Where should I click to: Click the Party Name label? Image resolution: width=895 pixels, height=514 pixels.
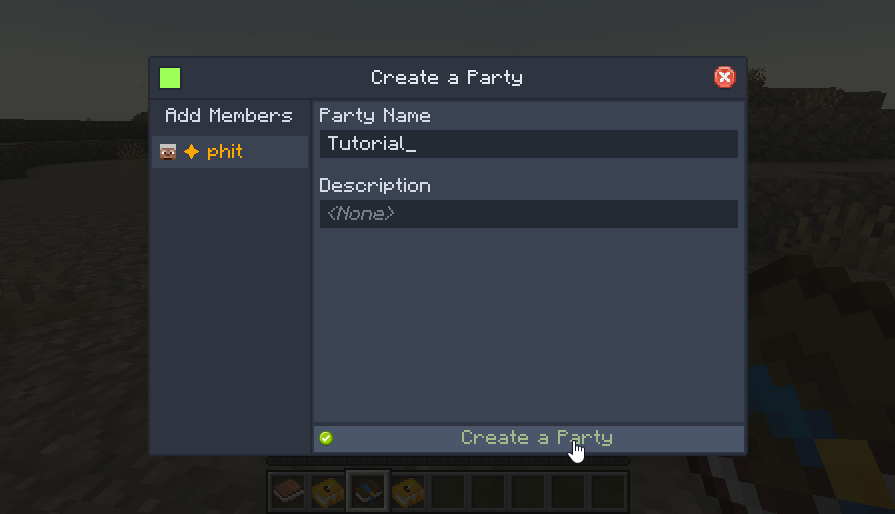[x=375, y=116]
